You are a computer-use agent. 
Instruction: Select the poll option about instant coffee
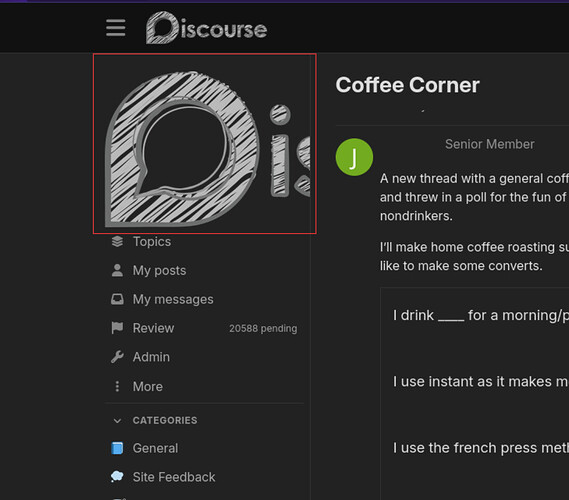click(x=480, y=381)
